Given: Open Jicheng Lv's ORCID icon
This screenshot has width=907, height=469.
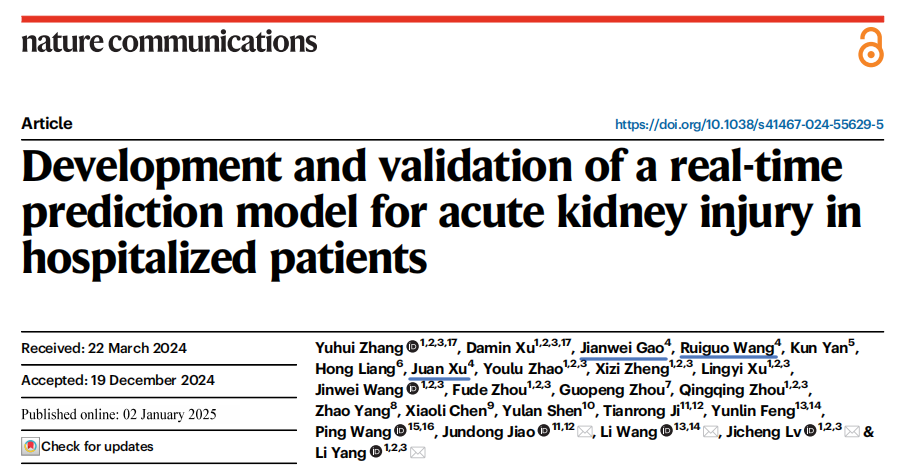Looking at the screenshot, I should tap(810, 431).
